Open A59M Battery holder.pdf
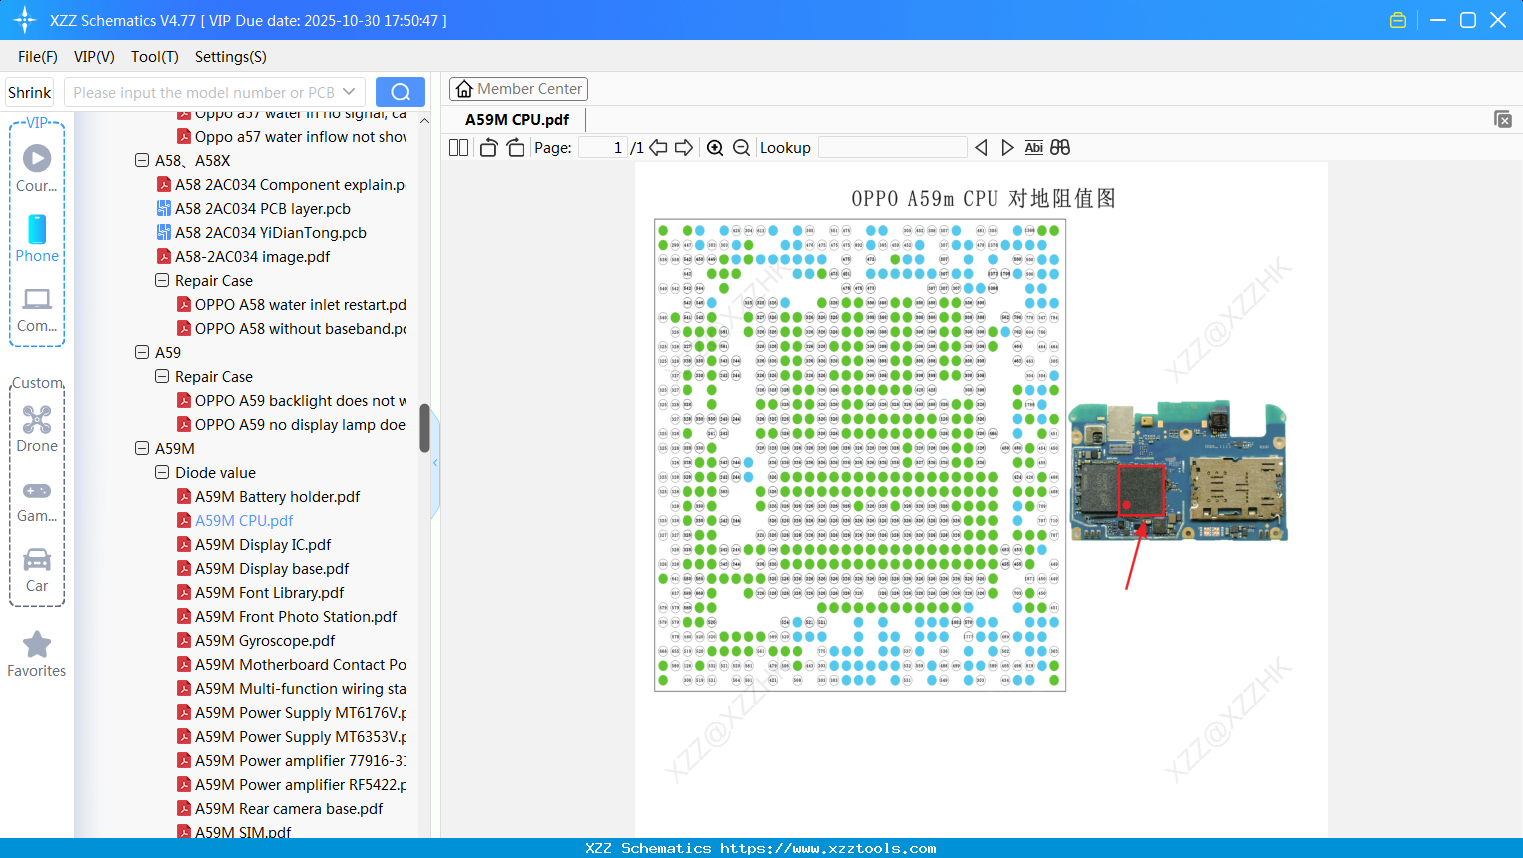This screenshot has width=1523, height=858. (x=268, y=496)
